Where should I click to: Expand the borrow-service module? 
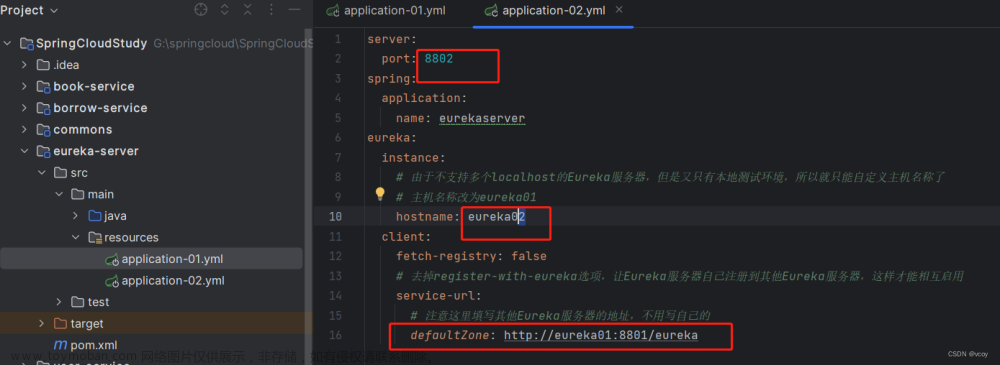(24, 108)
